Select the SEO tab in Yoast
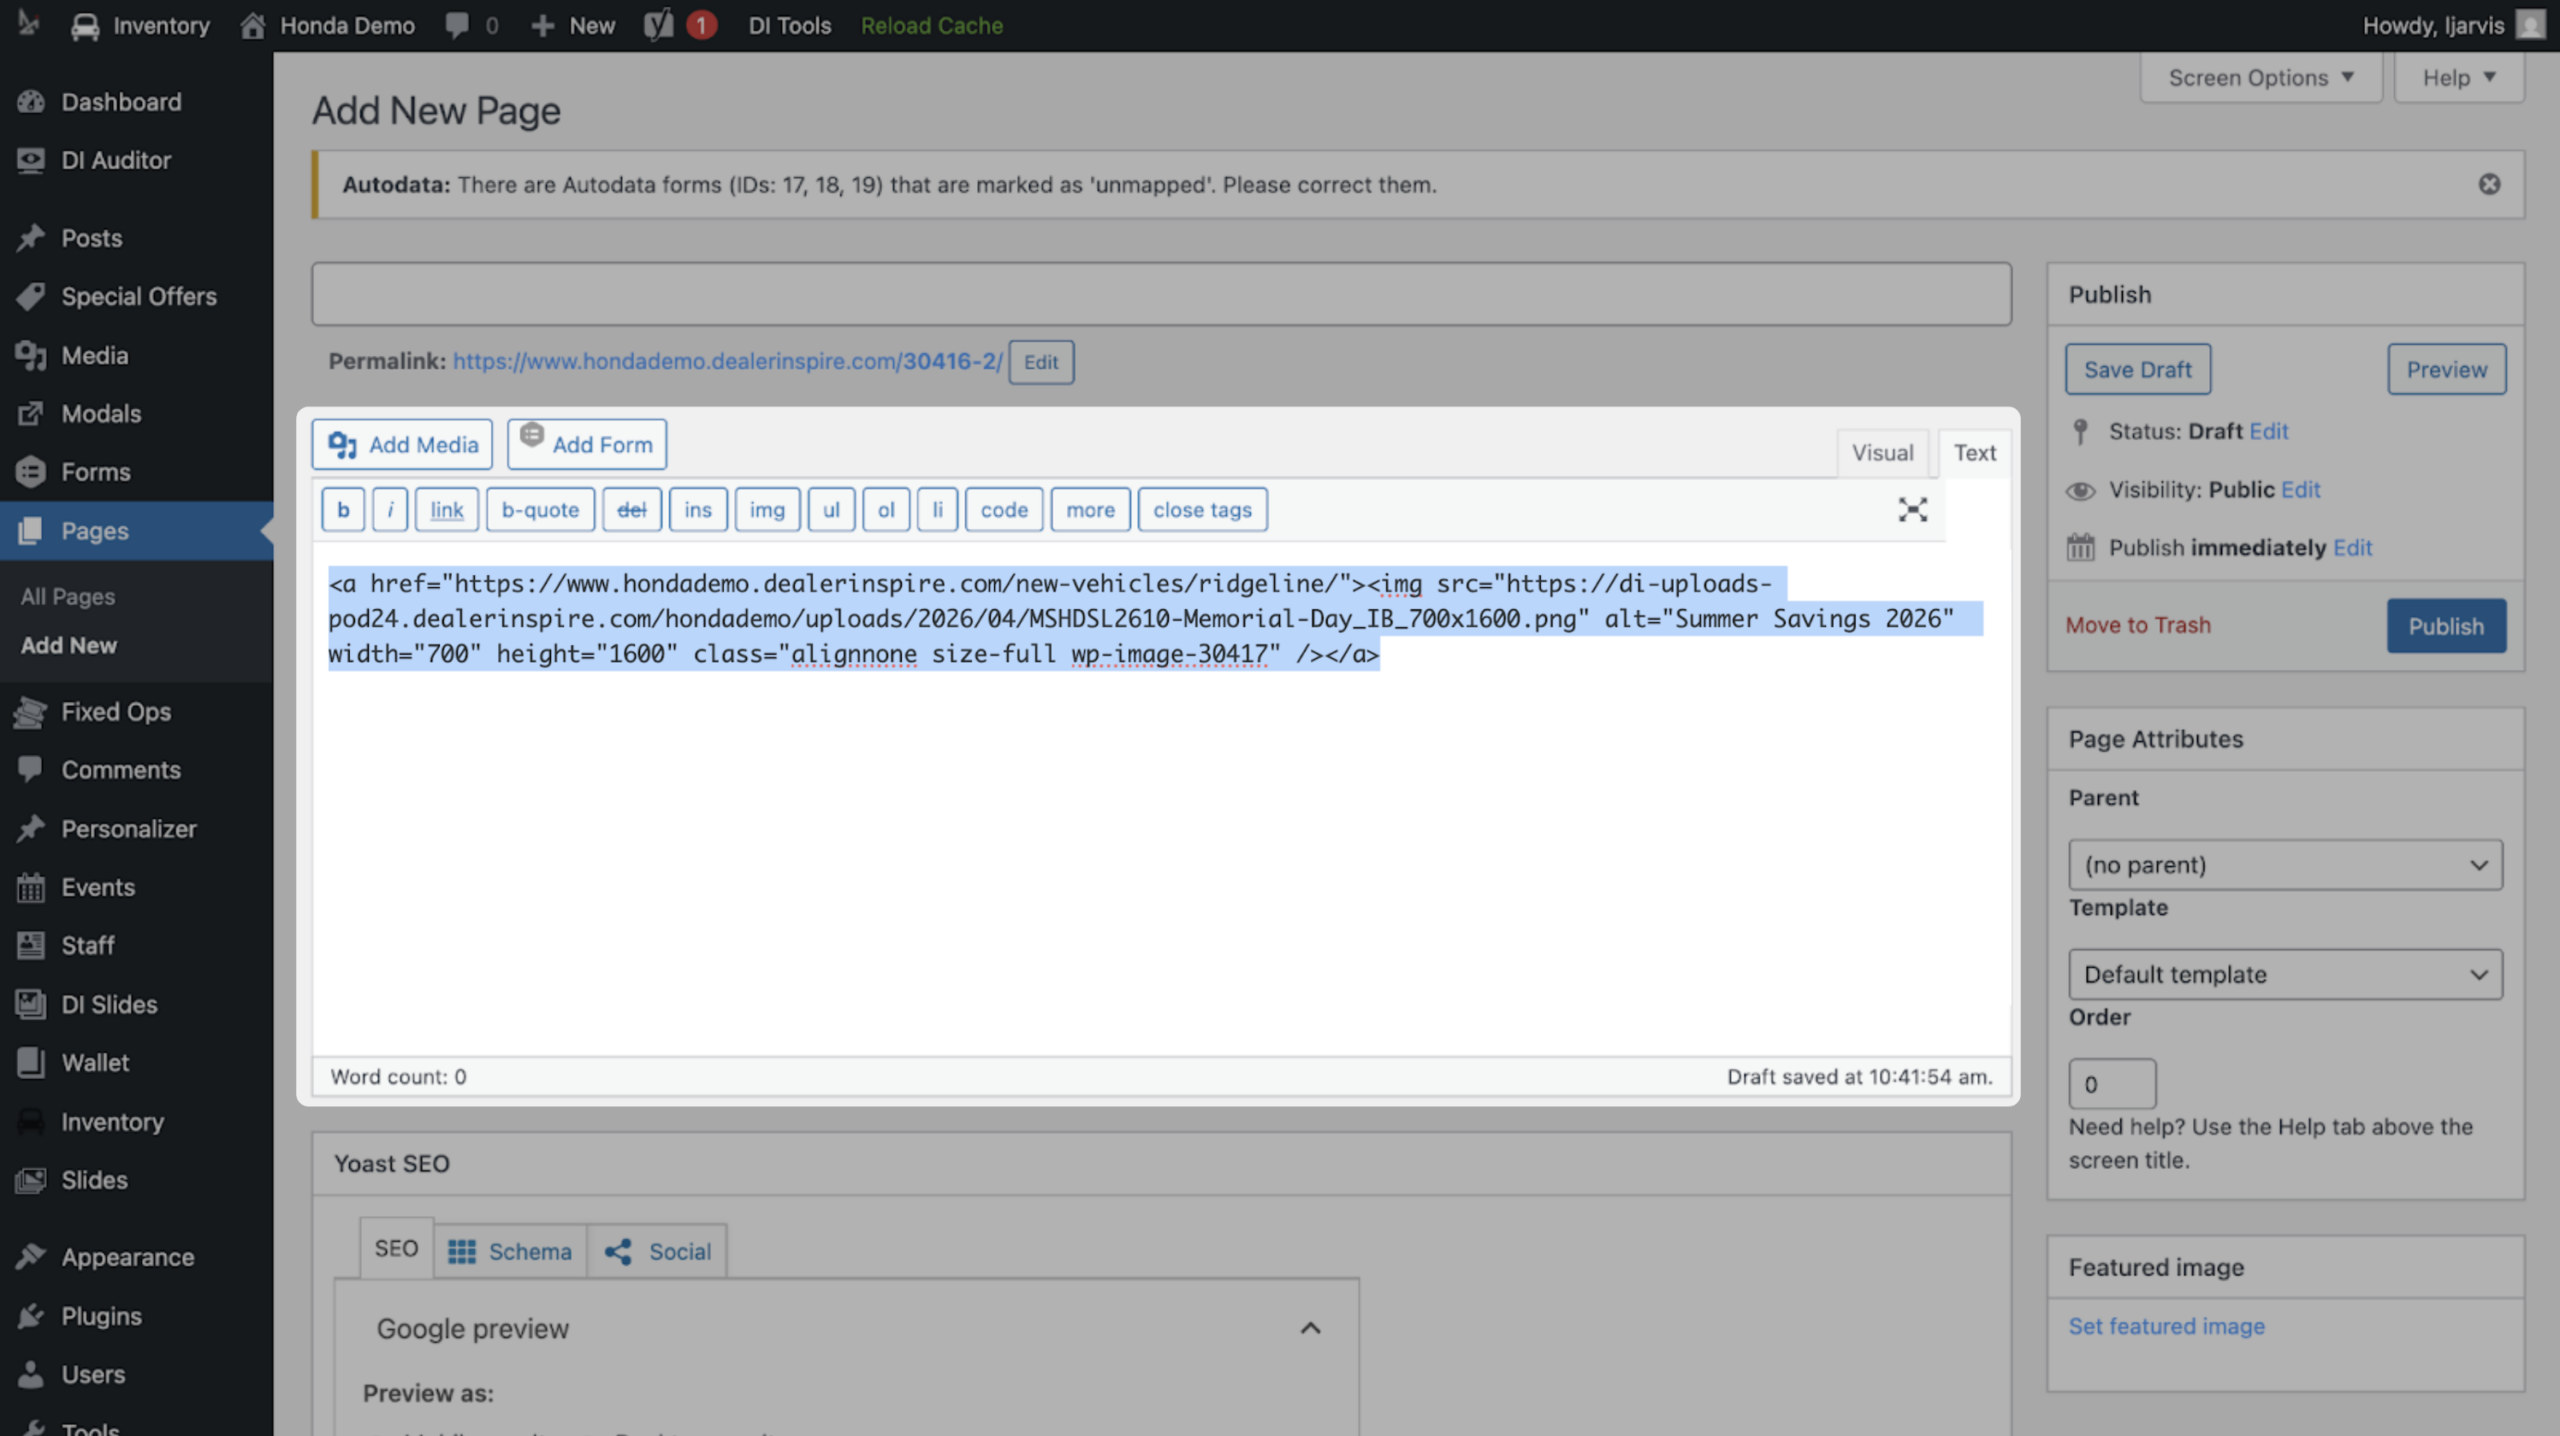This screenshot has height=1436, width=2560. click(x=396, y=1248)
